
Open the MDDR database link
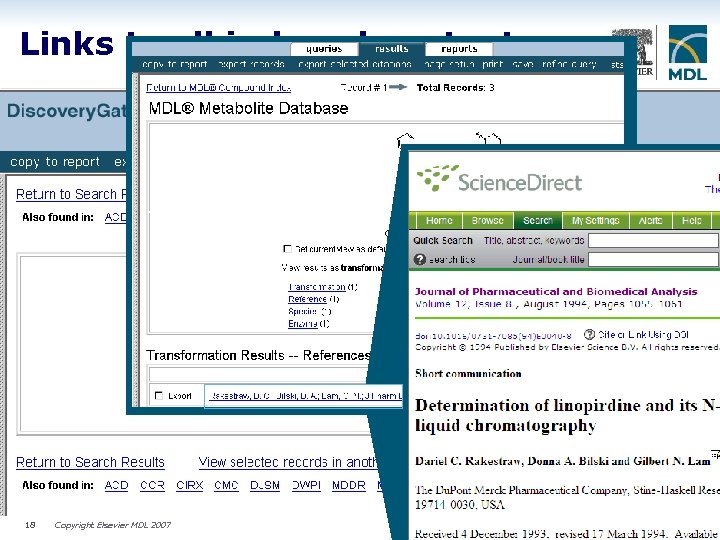coord(349,485)
